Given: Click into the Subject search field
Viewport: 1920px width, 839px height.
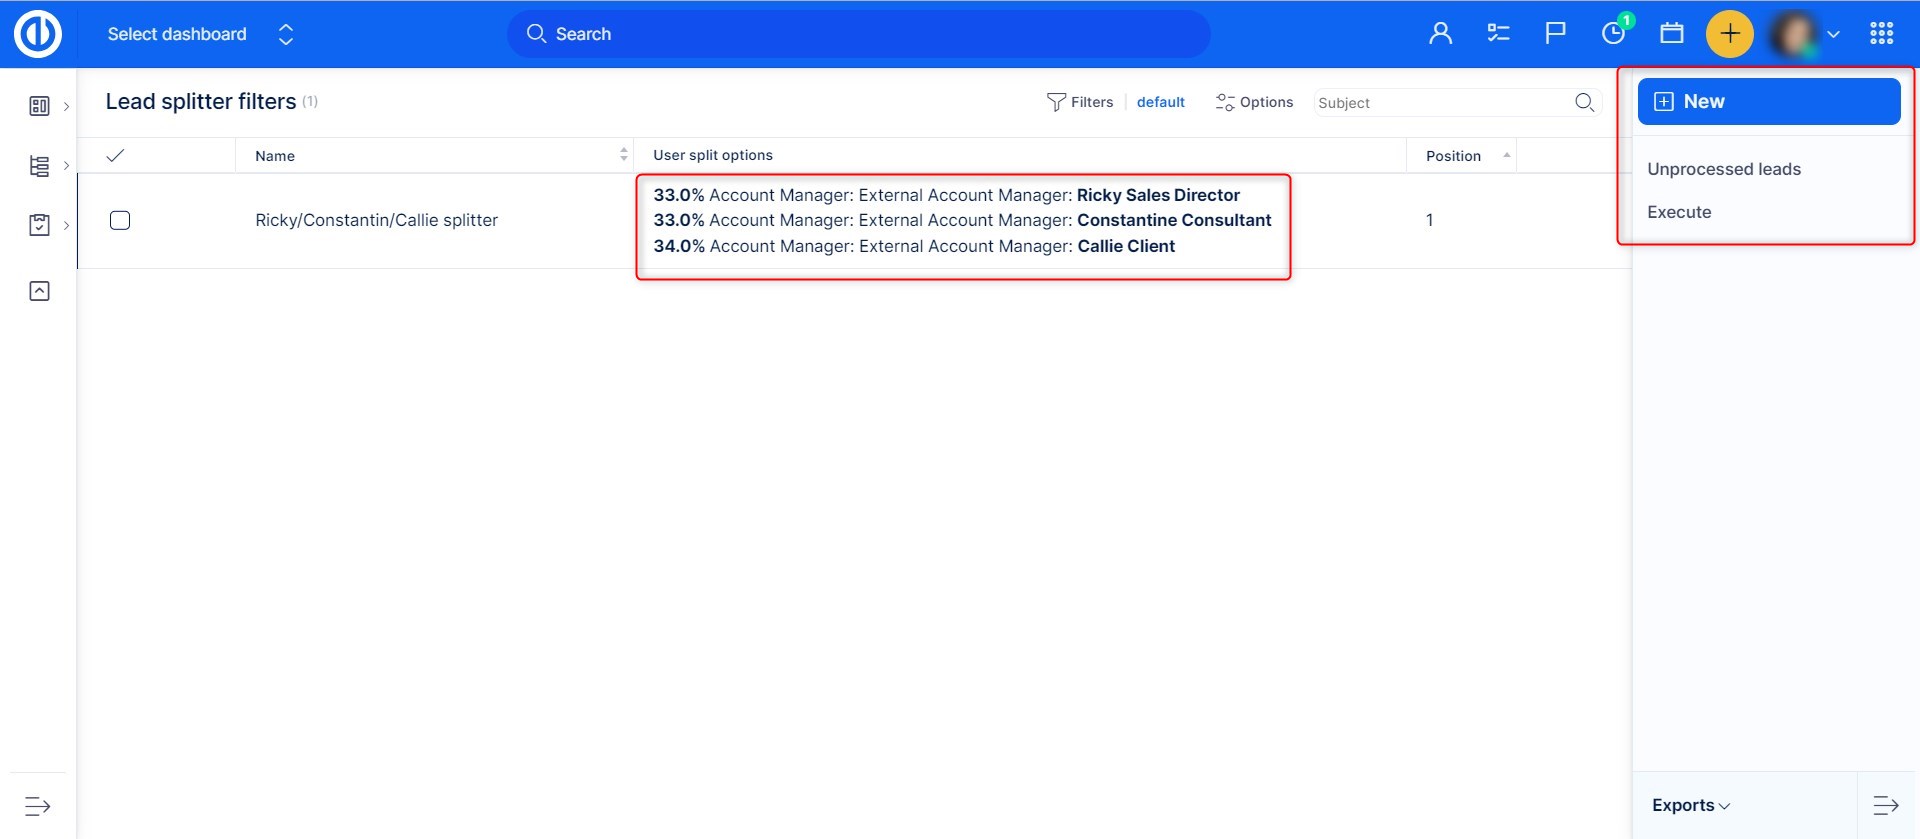Looking at the screenshot, I should 1440,103.
